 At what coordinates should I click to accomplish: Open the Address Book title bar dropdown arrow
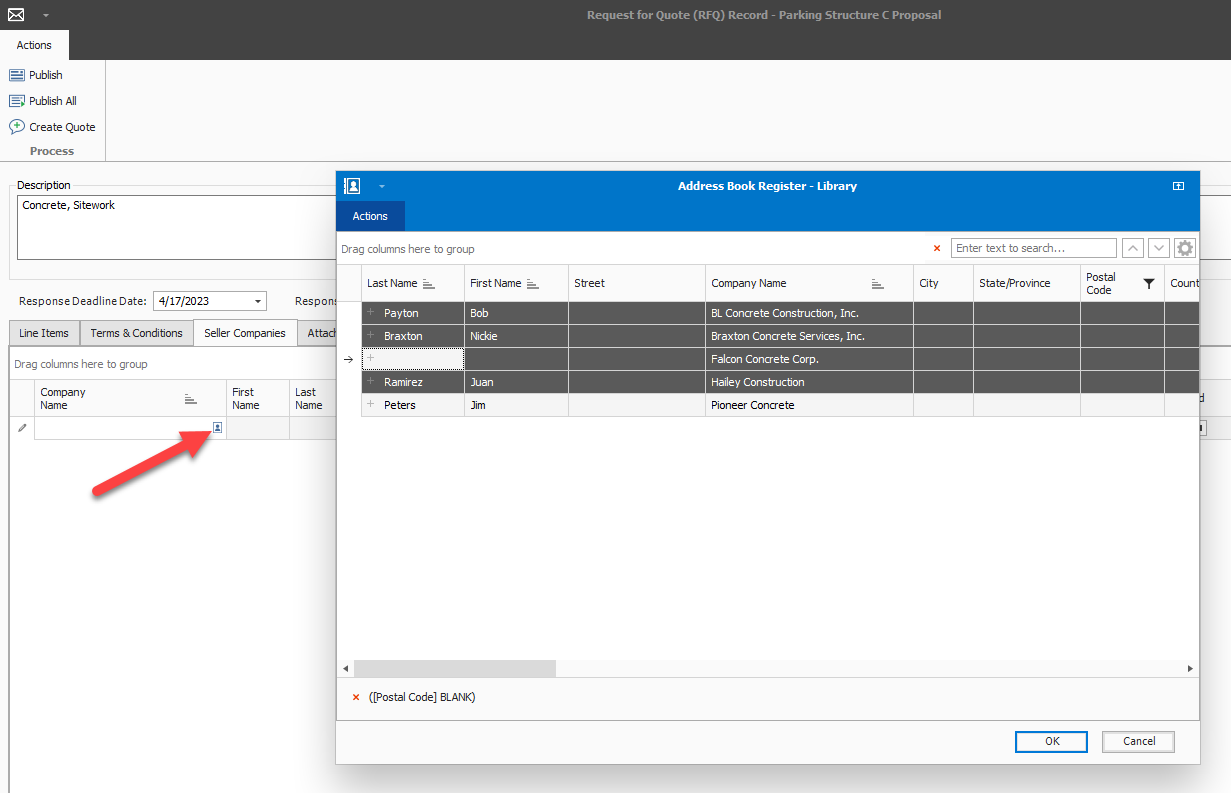pyautogui.click(x=382, y=187)
